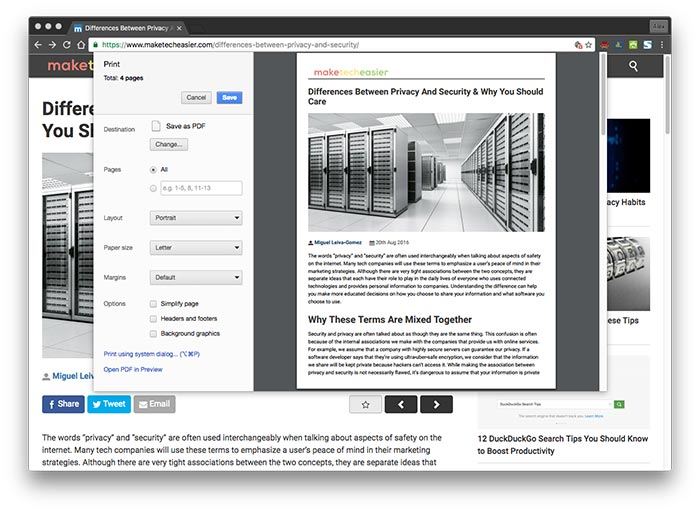Click the Save as PDF document icon
The height and width of the screenshot is (512, 700).
click(x=156, y=126)
